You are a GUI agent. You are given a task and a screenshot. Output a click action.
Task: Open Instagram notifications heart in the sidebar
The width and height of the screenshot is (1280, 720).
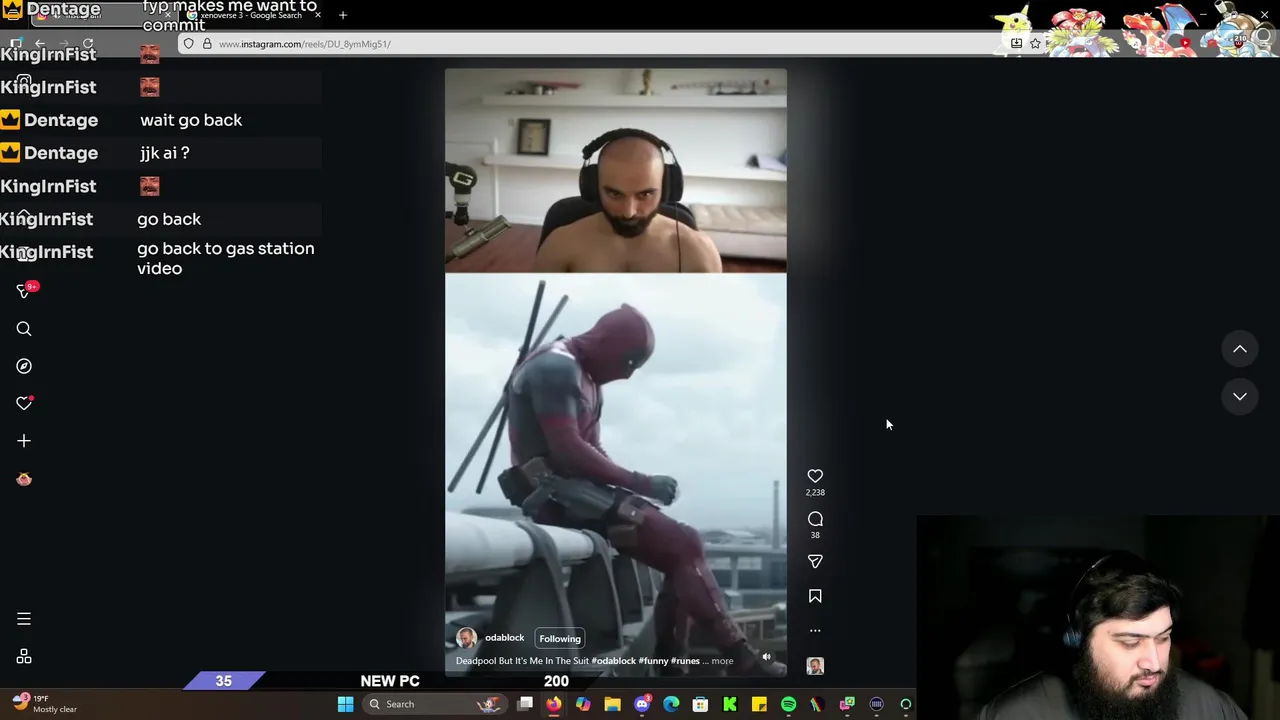coord(24,403)
